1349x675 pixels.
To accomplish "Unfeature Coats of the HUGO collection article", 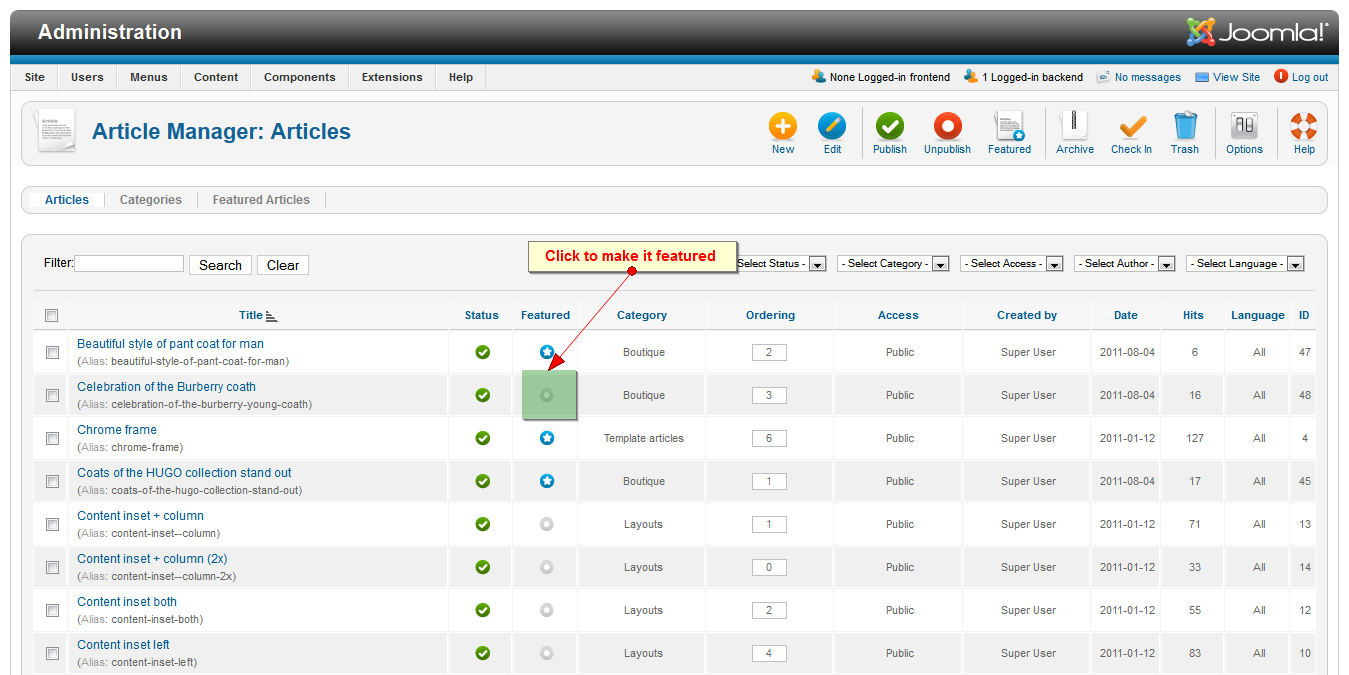I will (546, 481).
